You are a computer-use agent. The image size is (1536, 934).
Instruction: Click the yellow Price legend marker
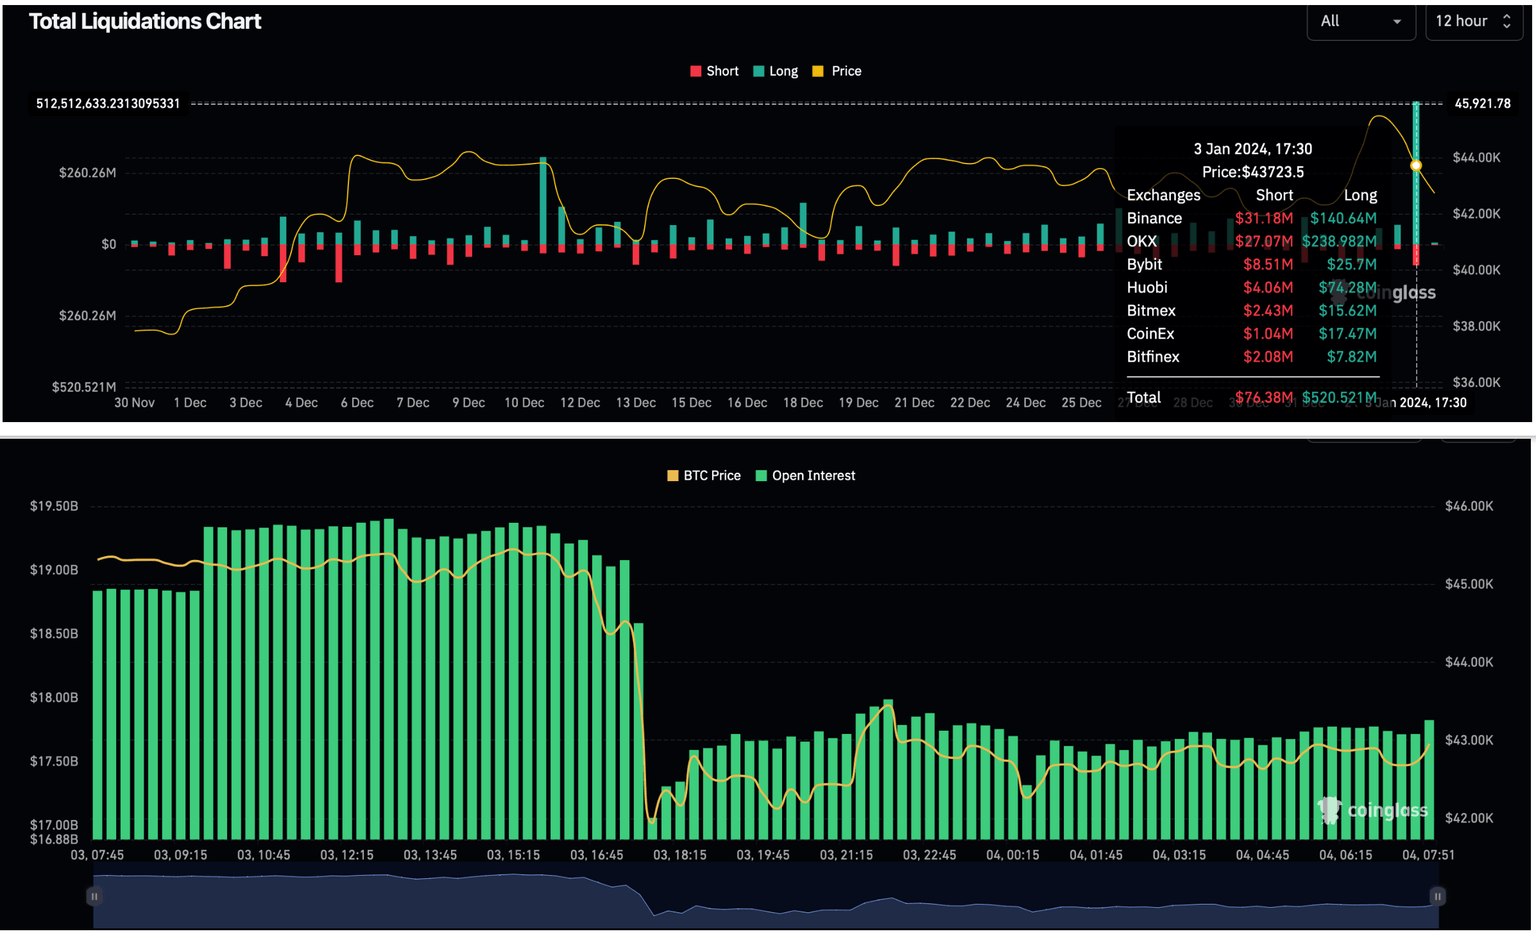[x=818, y=71]
